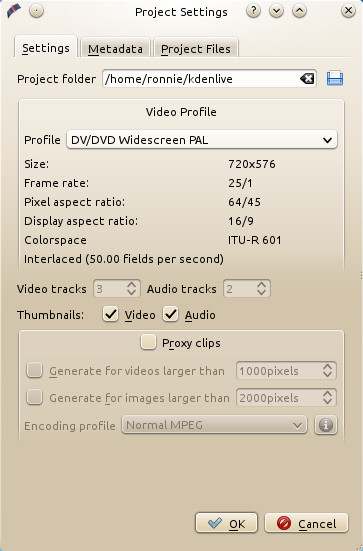Viewport: 363px width, 551px height.
Task: Click the up arrow title bar button
Action: [299, 11]
